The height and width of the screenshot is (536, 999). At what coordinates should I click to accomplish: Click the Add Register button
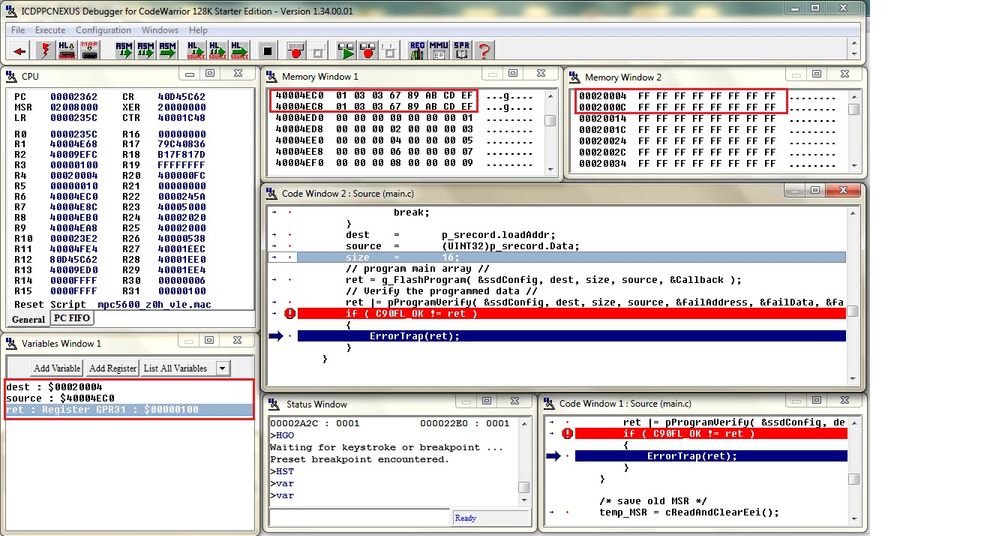point(112,368)
